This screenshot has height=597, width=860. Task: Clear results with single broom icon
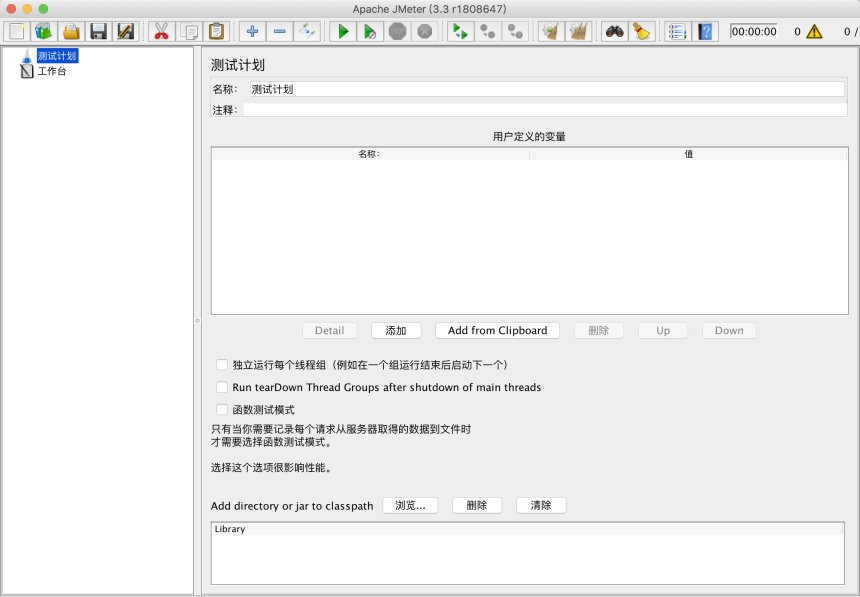click(551, 31)
